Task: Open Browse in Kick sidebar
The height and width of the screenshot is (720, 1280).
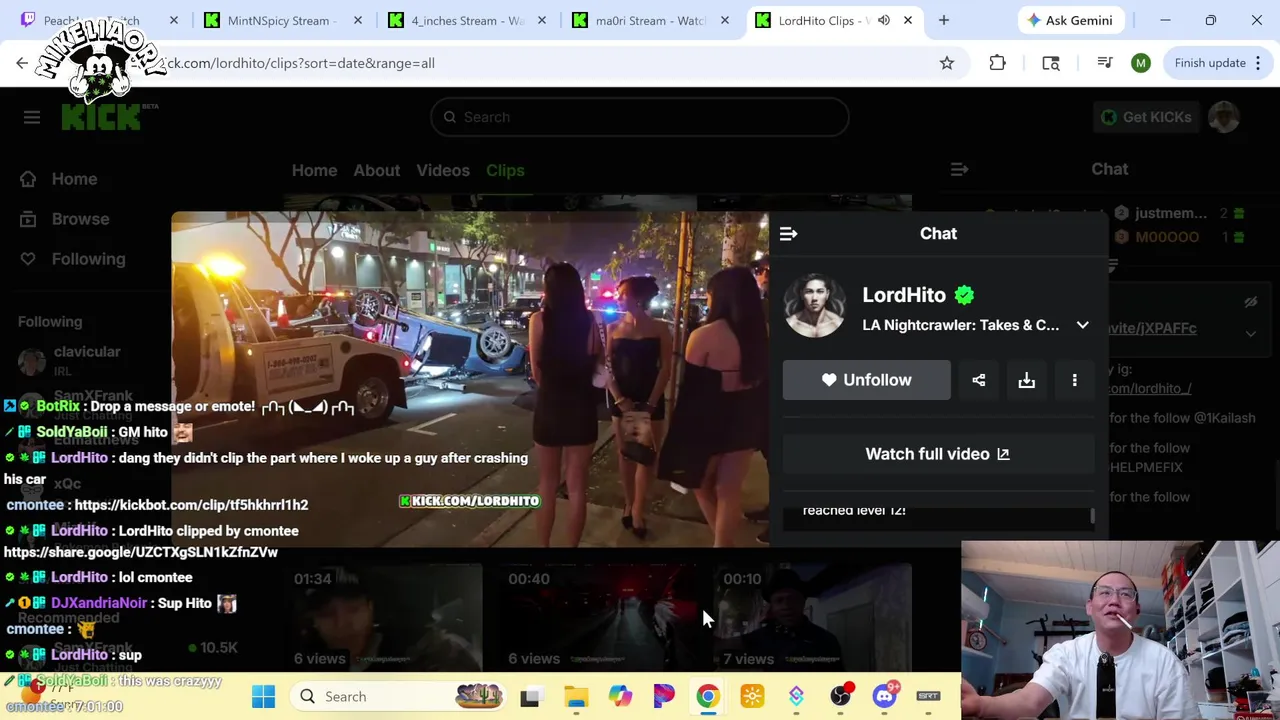Action: click(x=80, y=219)
